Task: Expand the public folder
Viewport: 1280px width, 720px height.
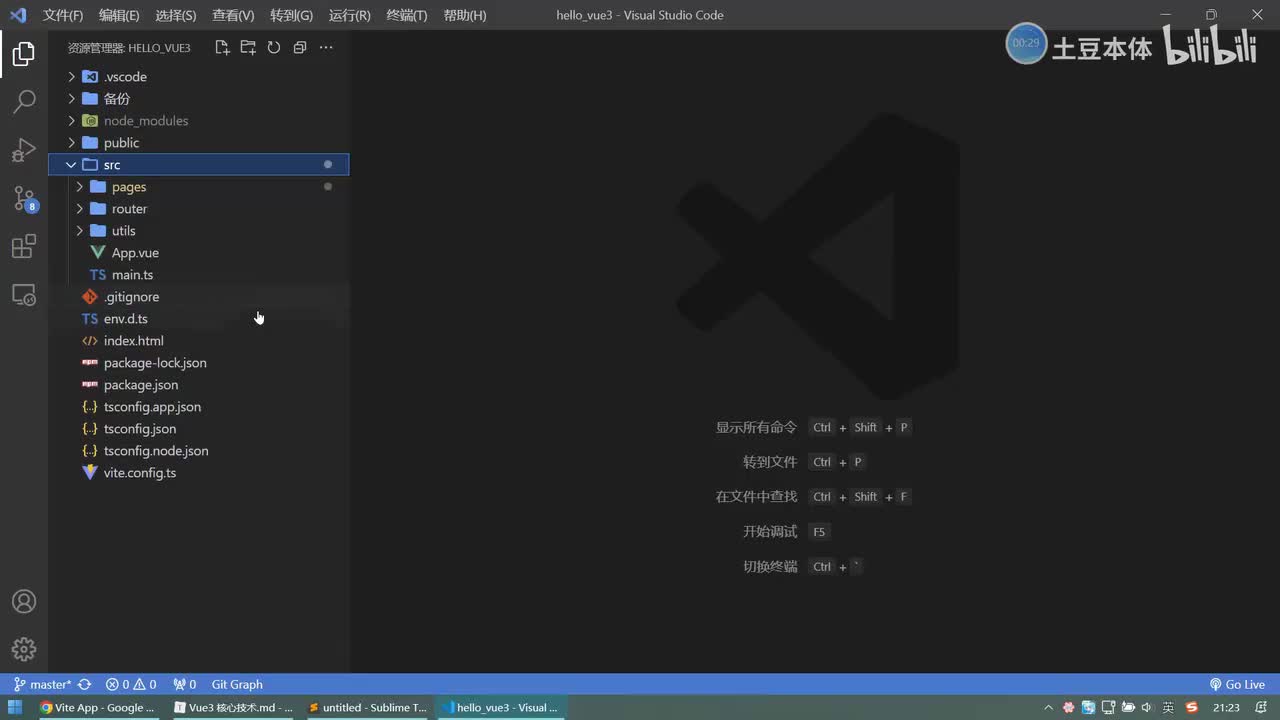Action: pyautogui.click(x=71, y=143)
